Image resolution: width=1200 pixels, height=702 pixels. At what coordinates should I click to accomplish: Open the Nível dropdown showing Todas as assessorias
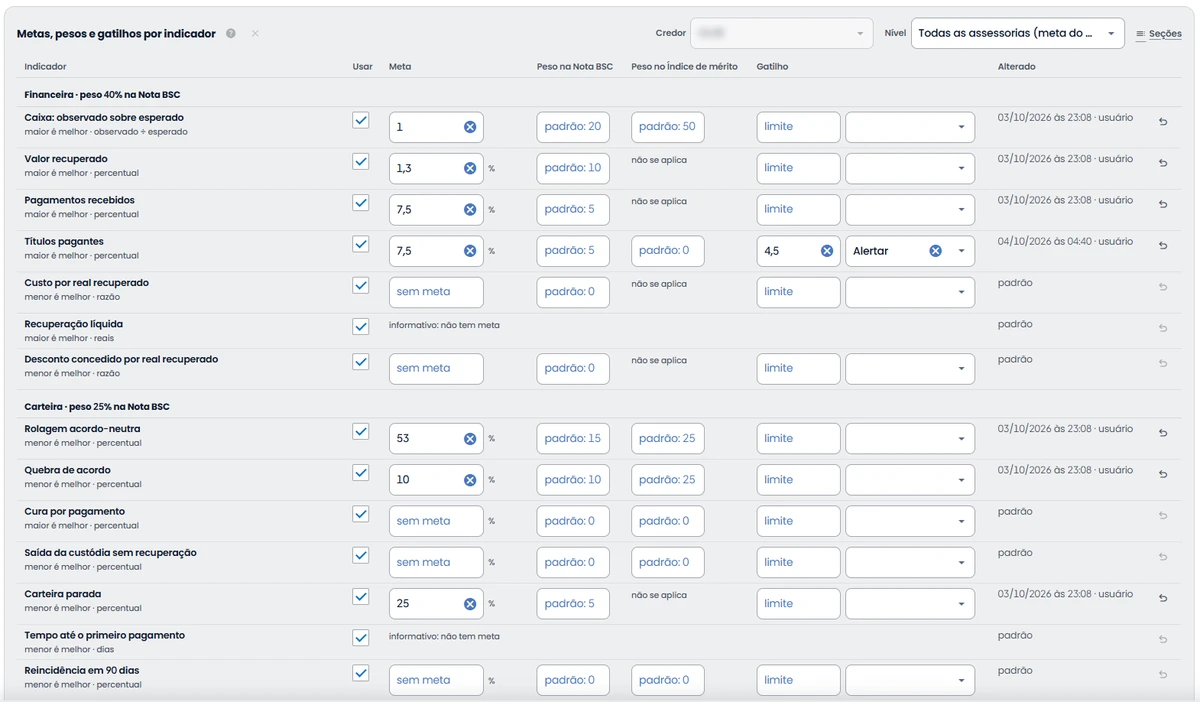1018,33
